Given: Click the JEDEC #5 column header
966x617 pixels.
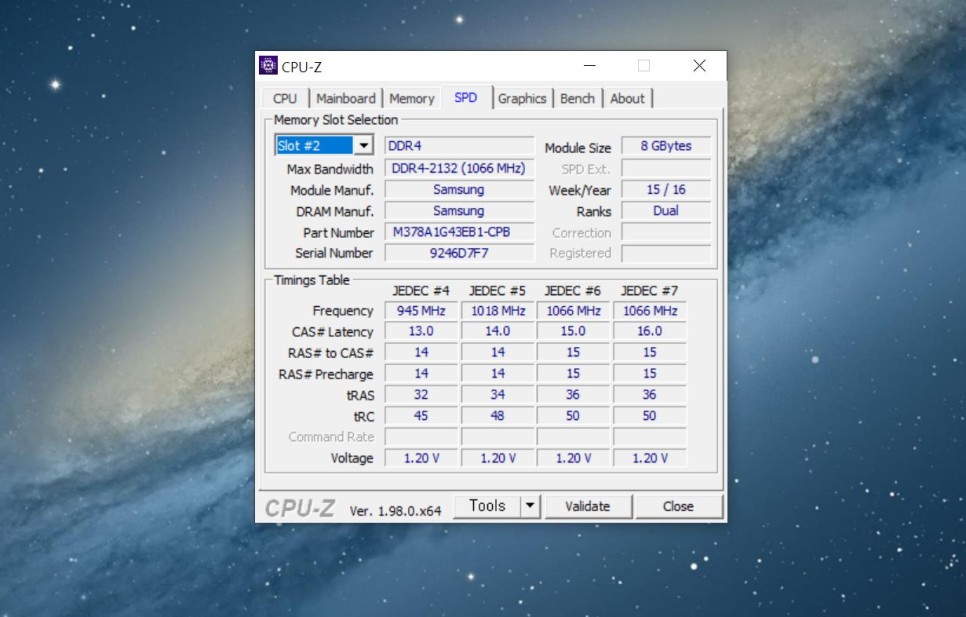Looking at the screenshot, I should tap(497, 291).
